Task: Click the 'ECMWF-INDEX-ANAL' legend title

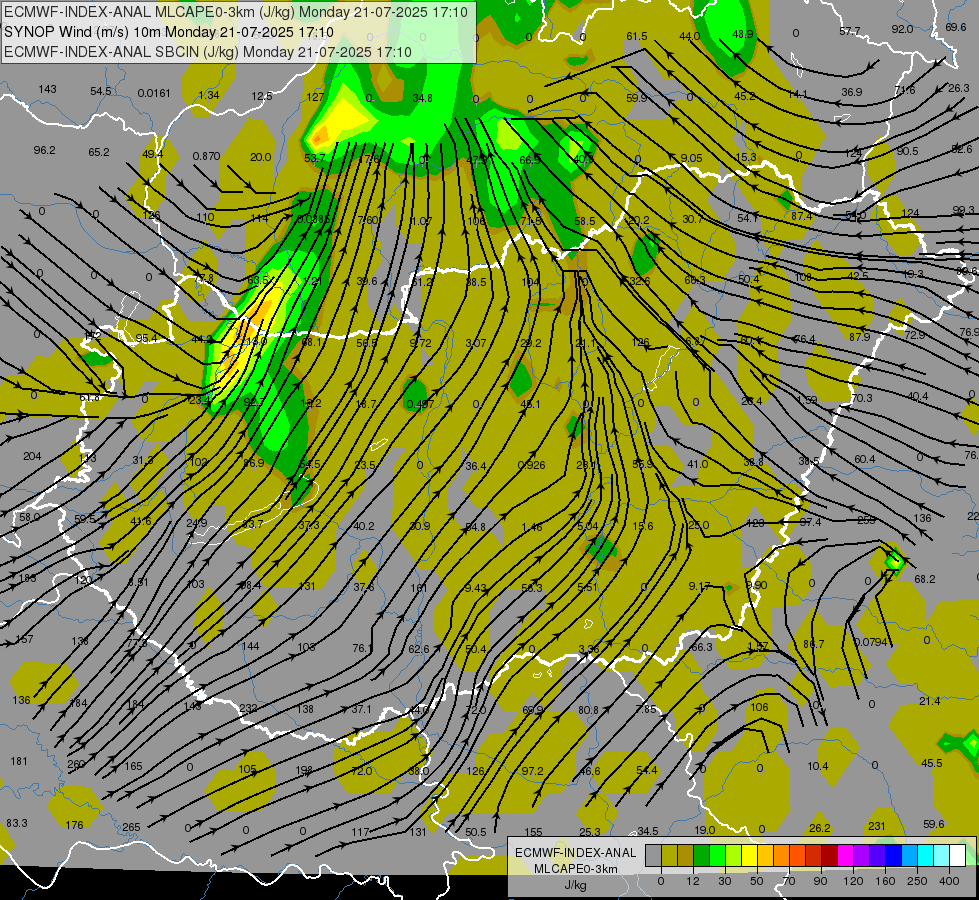Action: [575, 853]
